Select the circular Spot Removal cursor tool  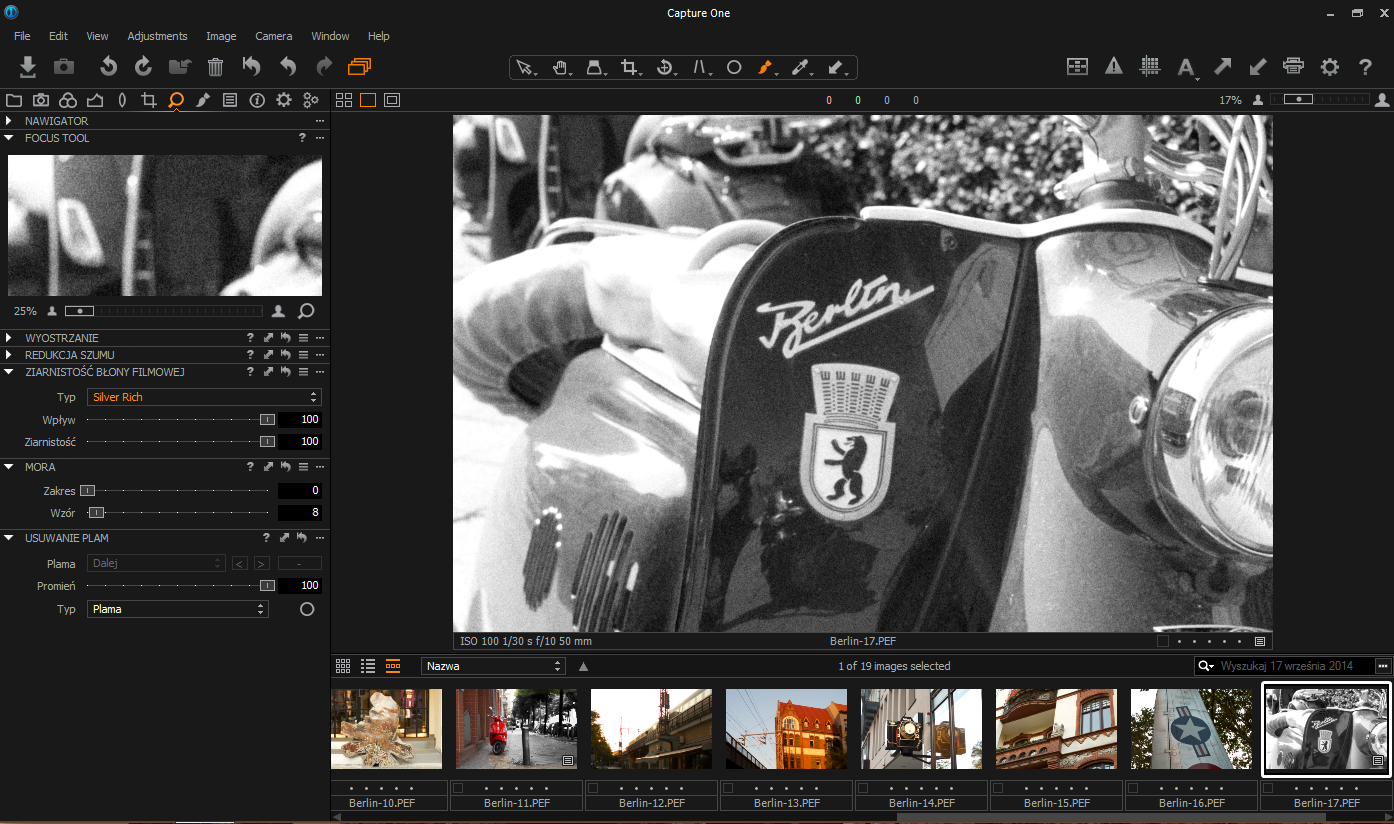[734, 67]
